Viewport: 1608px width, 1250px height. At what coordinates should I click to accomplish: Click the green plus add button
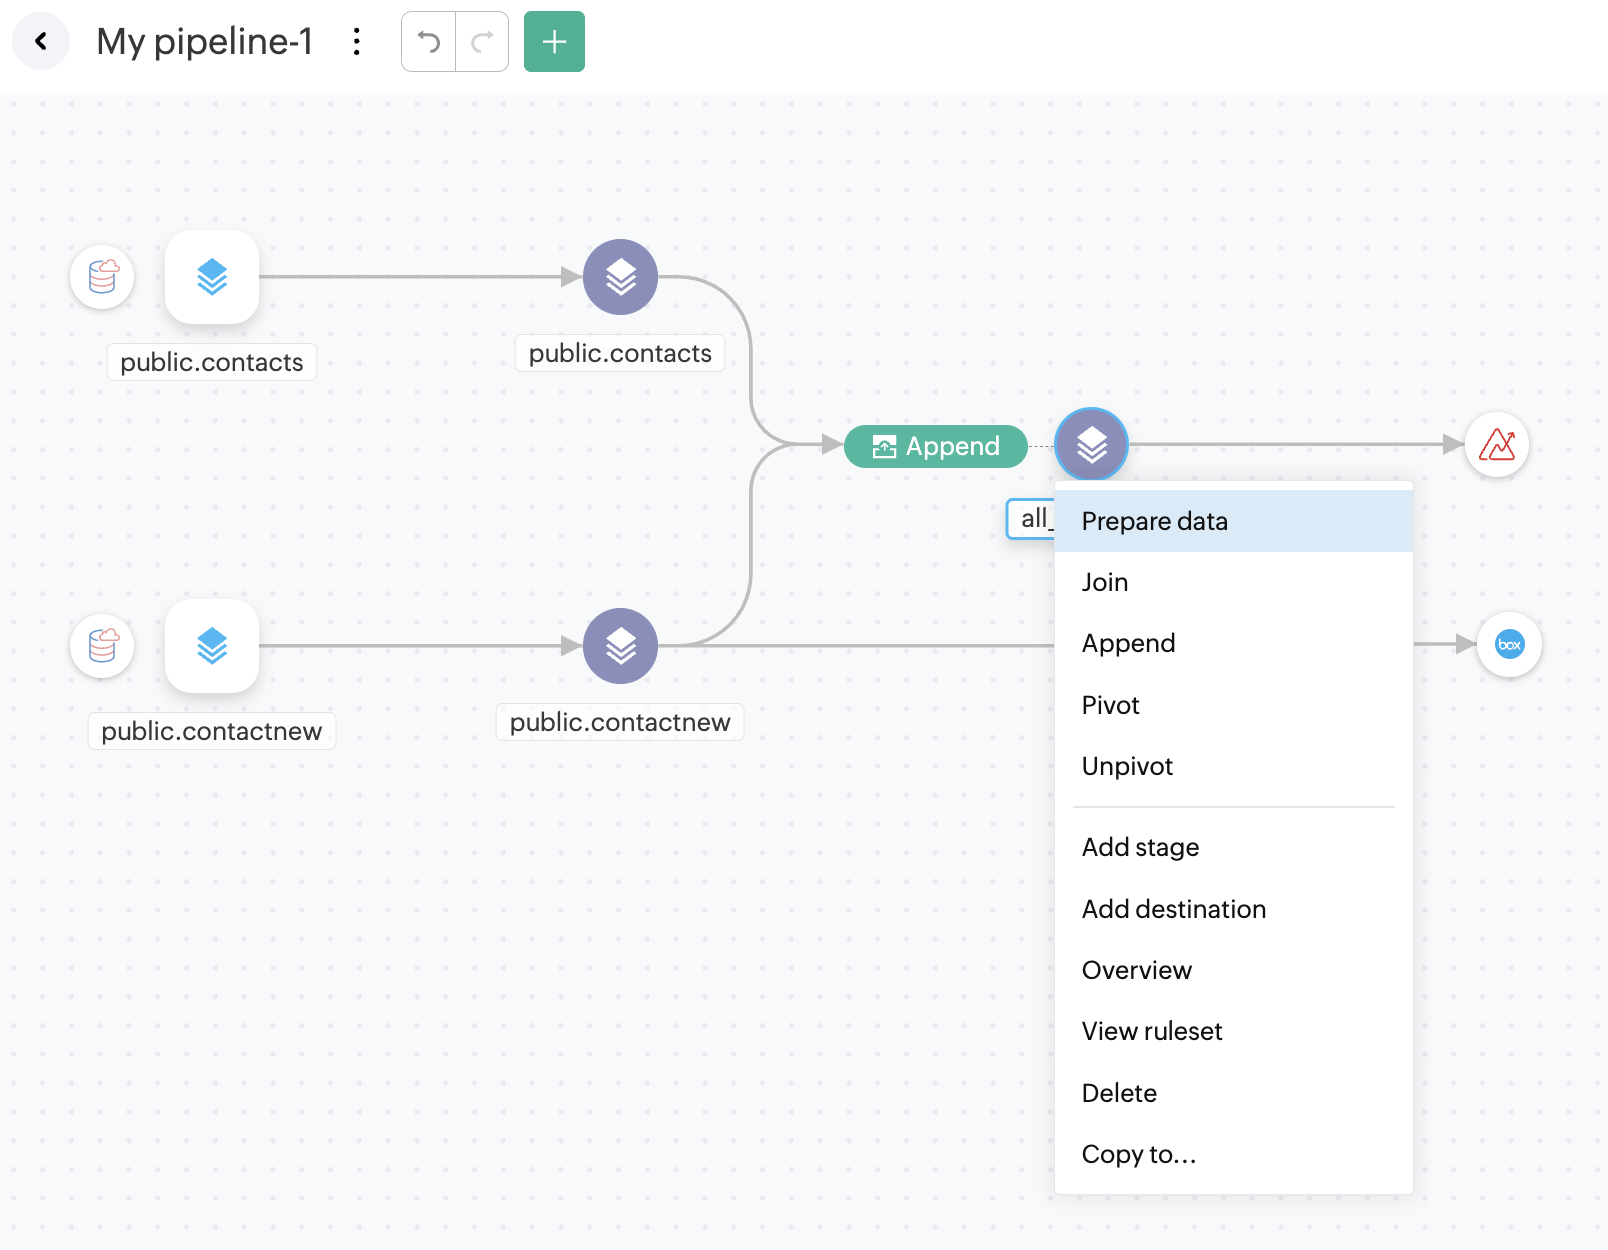pos(554,41)
